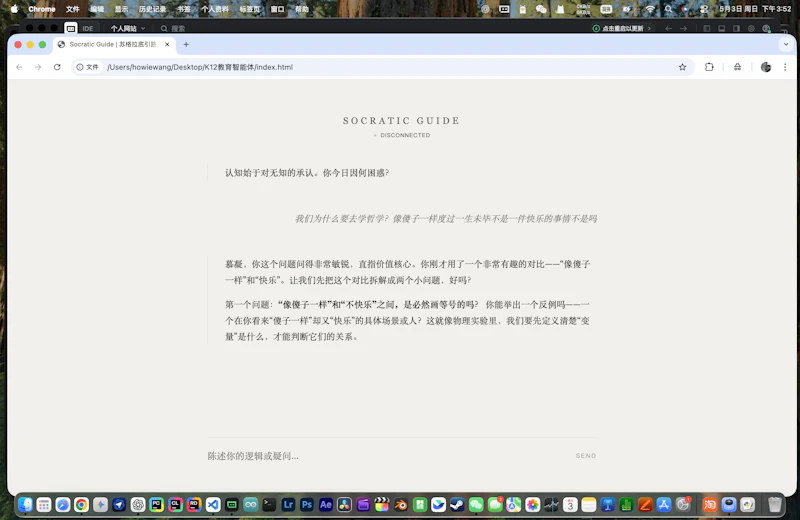Click the DISCONNECTED status indicator

[x=402, y=135]
